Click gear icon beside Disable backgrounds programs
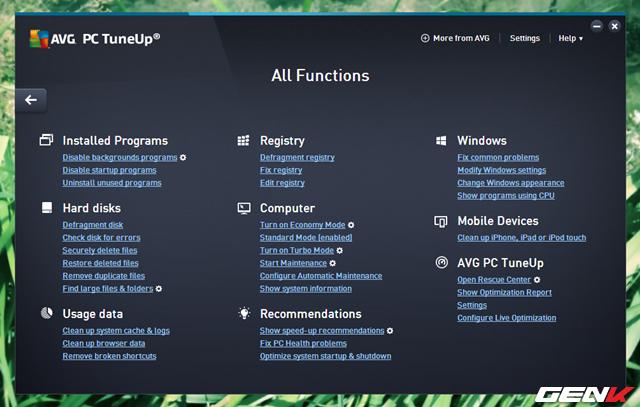 [183, 158]
